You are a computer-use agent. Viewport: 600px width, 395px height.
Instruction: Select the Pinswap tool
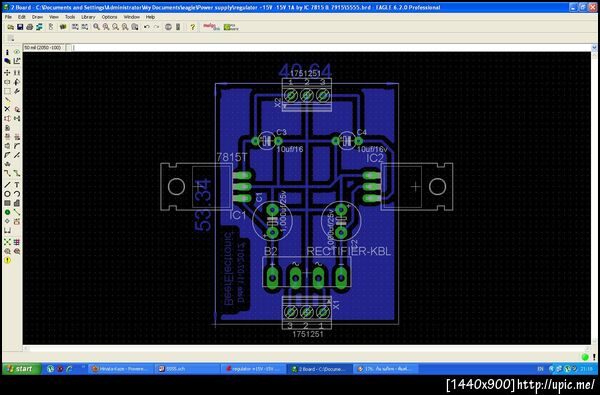coord(7,119)
